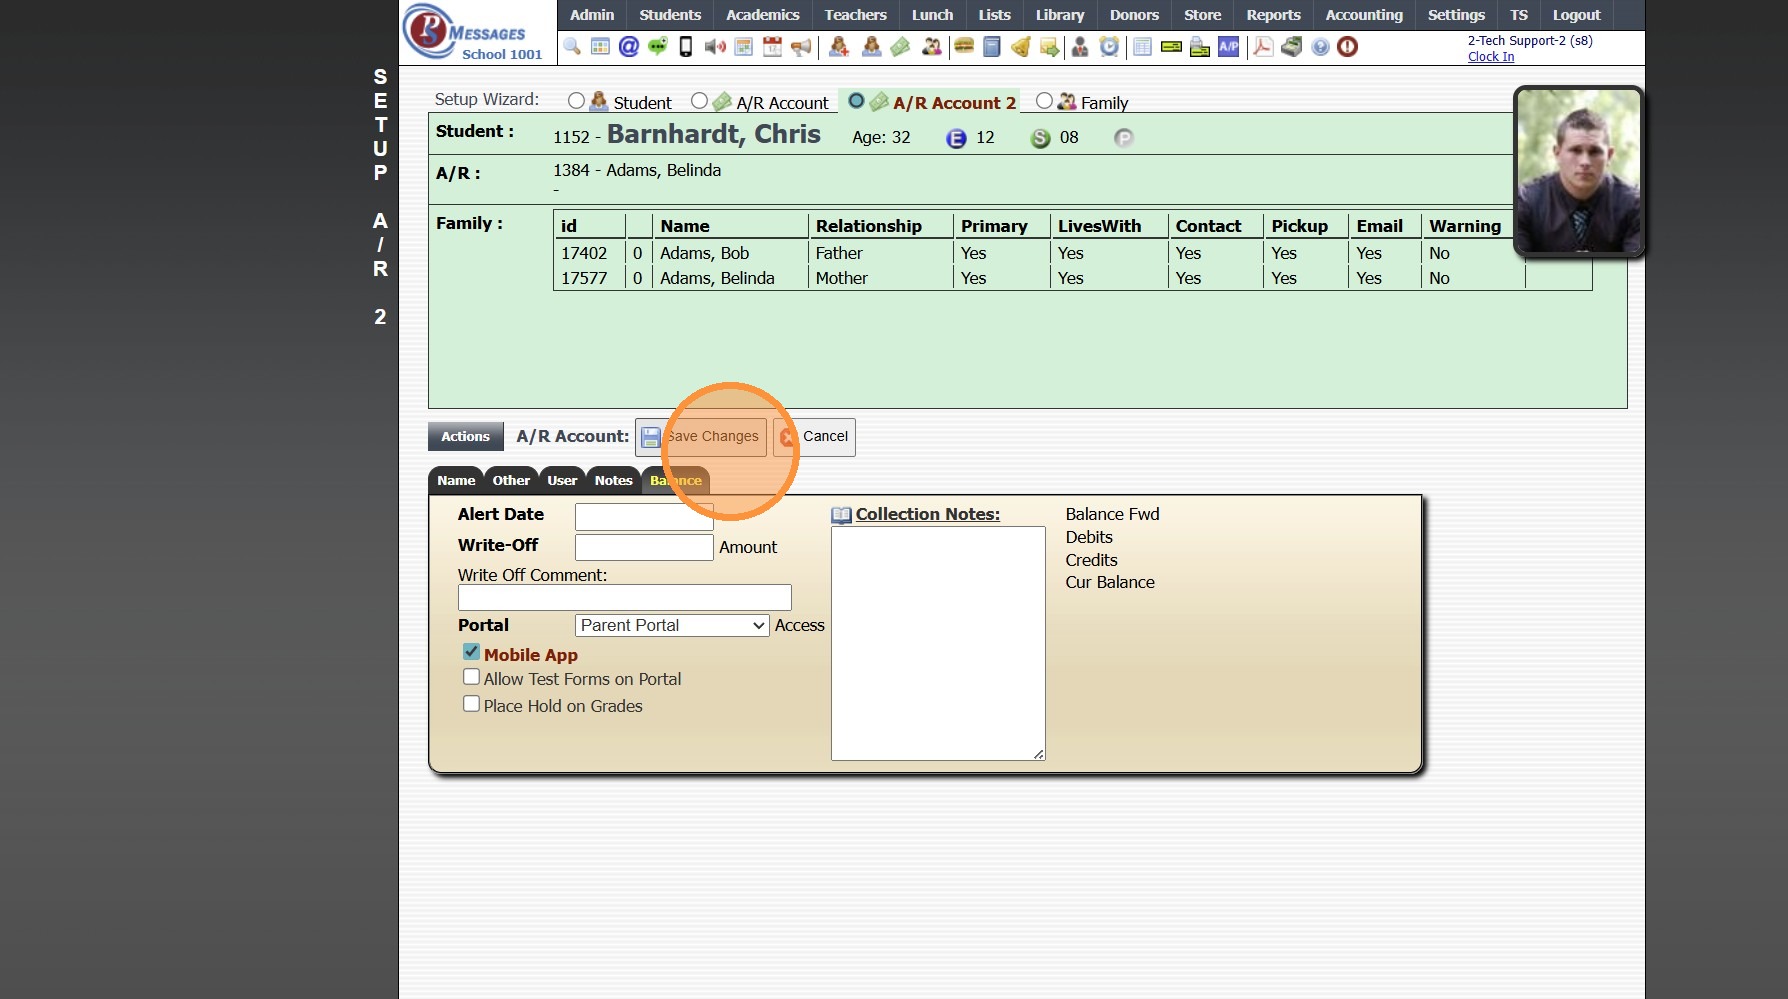Open the Library menu
The height and width of the screenshot is (999, 1788).
pos(1060,15)
